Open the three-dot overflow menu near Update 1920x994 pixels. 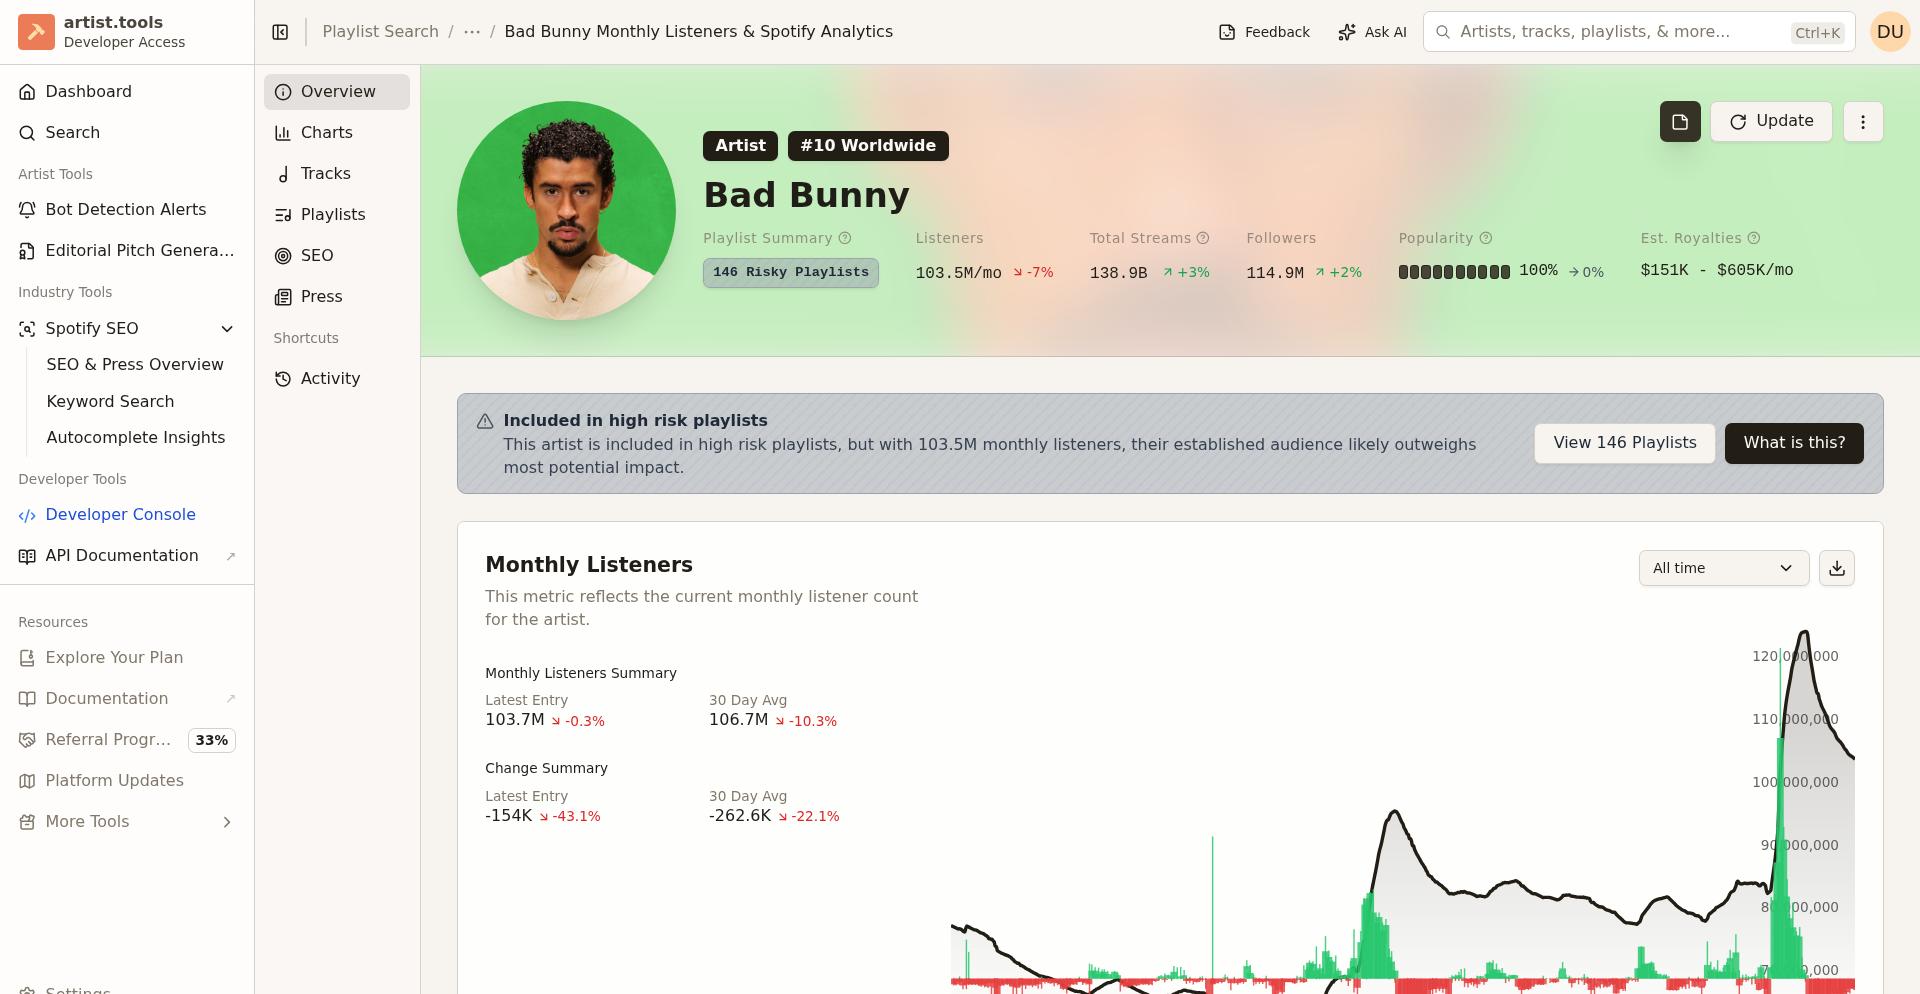(1863, 121)
